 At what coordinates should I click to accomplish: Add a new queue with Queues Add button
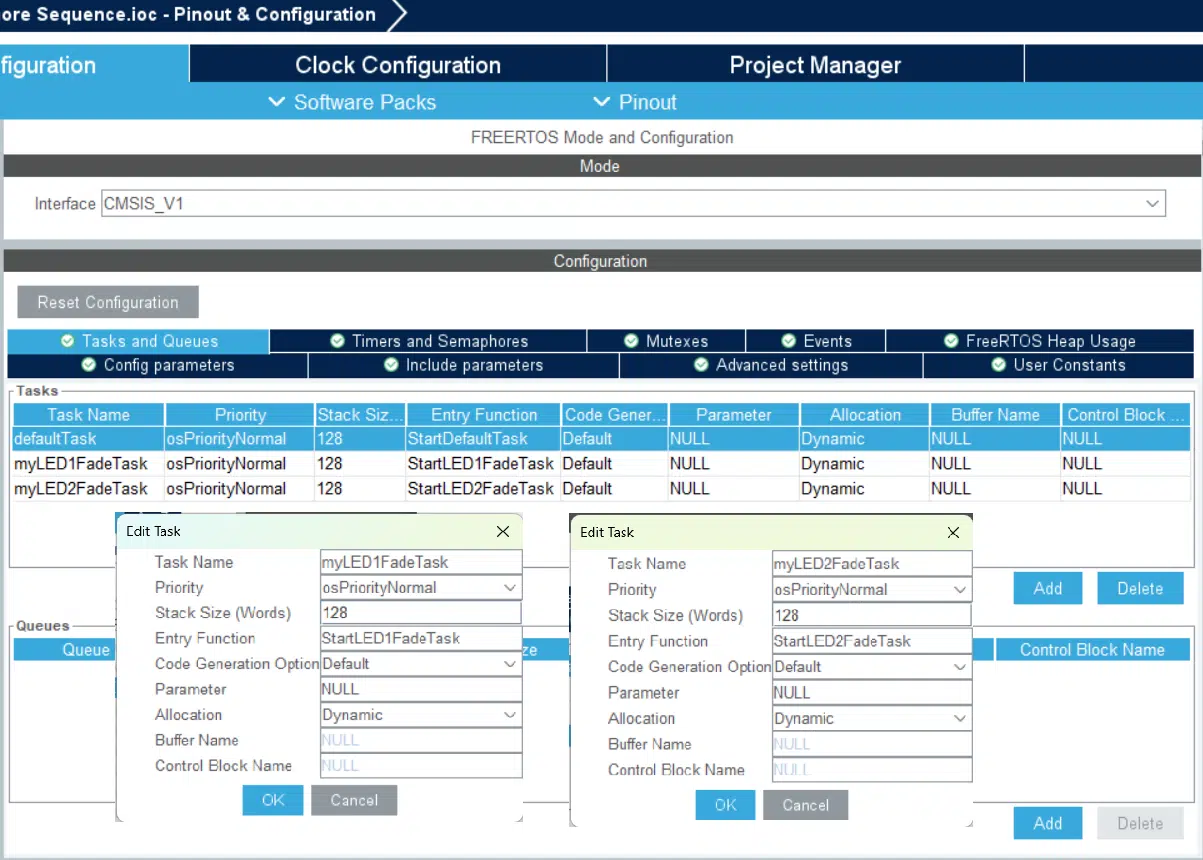1048,823
